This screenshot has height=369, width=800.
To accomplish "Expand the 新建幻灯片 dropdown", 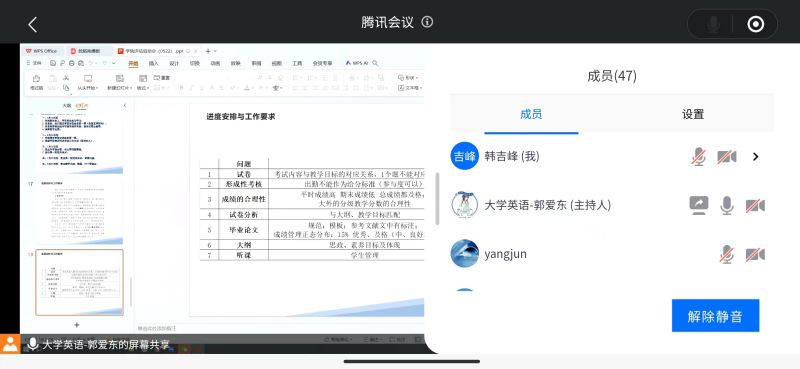I will pyautogui.click(x=131, y=88).
